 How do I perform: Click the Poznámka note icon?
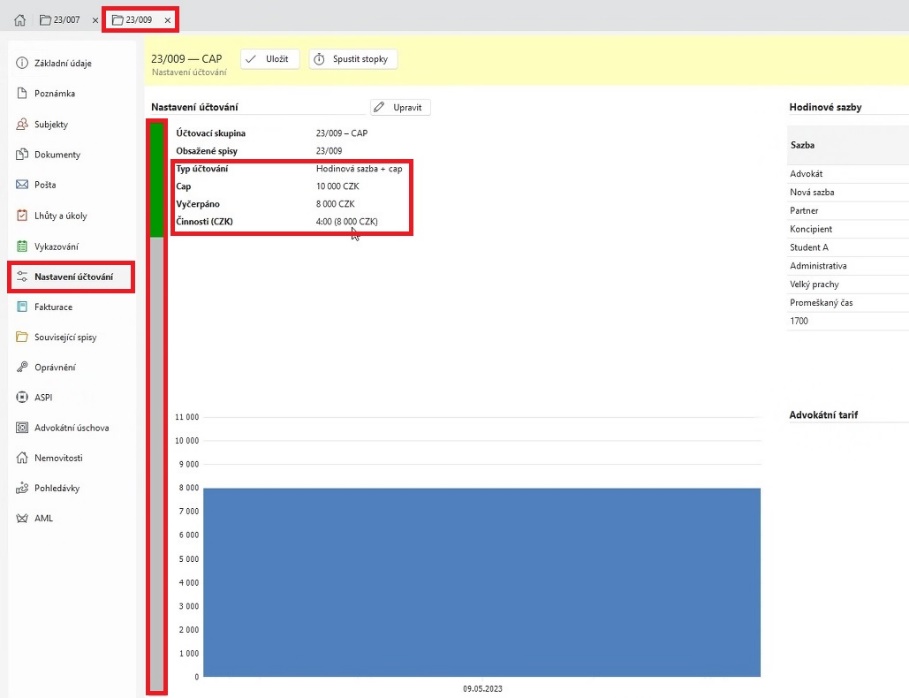click(x=21, y=94)
